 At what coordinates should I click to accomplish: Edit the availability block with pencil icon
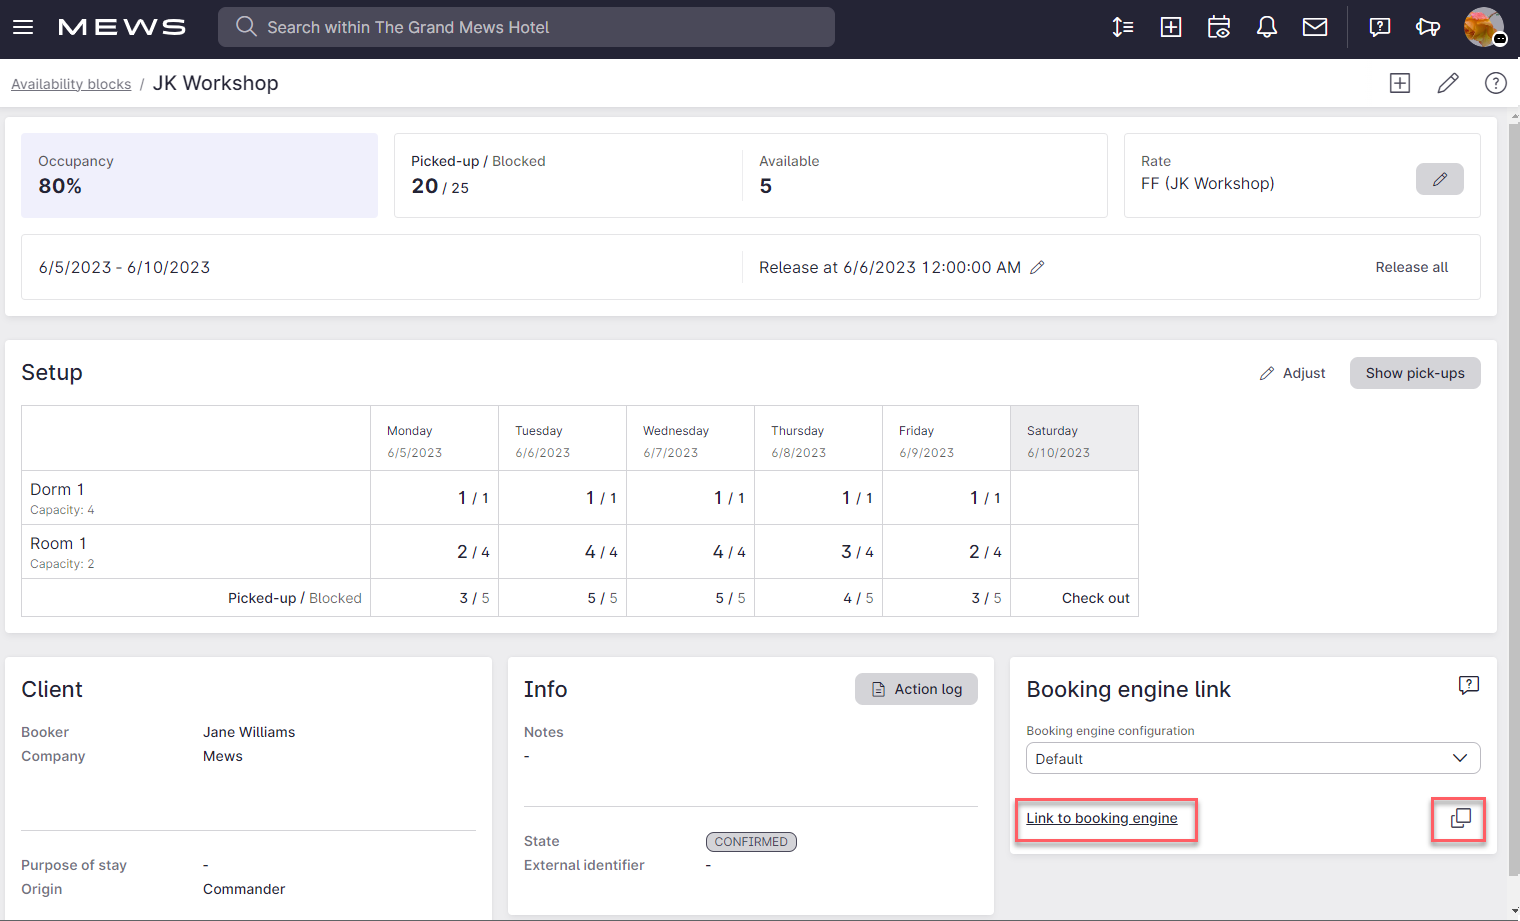pyautogui.click(x=1448, y=83)
